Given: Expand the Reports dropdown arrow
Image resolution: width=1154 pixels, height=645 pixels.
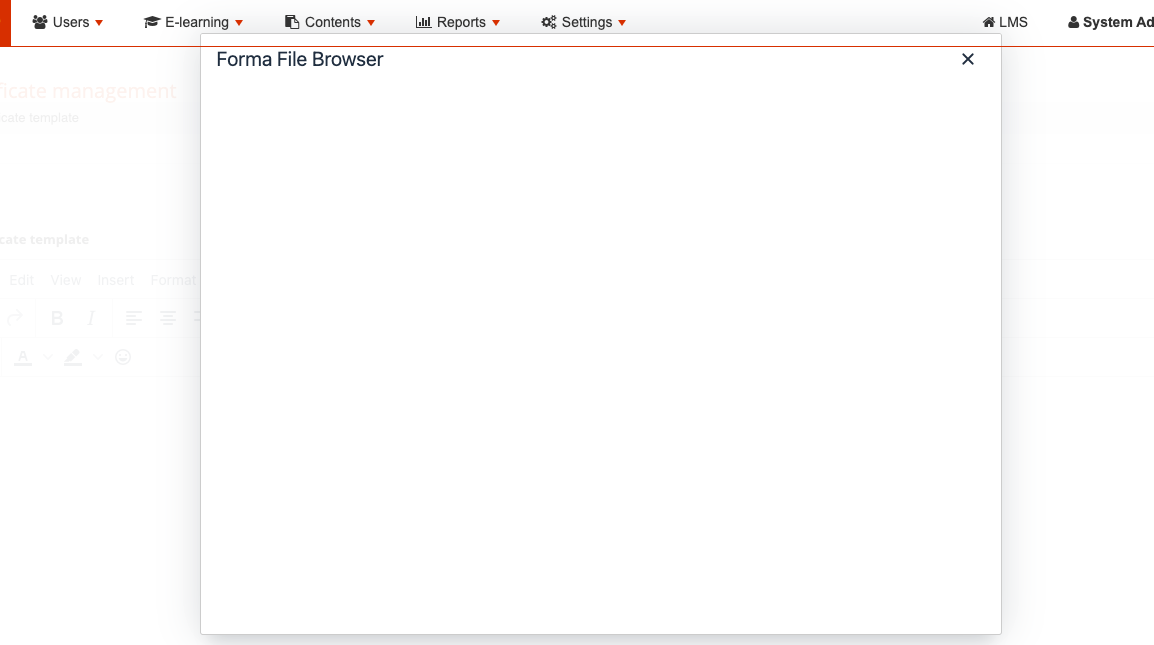Looking at the screenshot, I should (x=496, y=23).
